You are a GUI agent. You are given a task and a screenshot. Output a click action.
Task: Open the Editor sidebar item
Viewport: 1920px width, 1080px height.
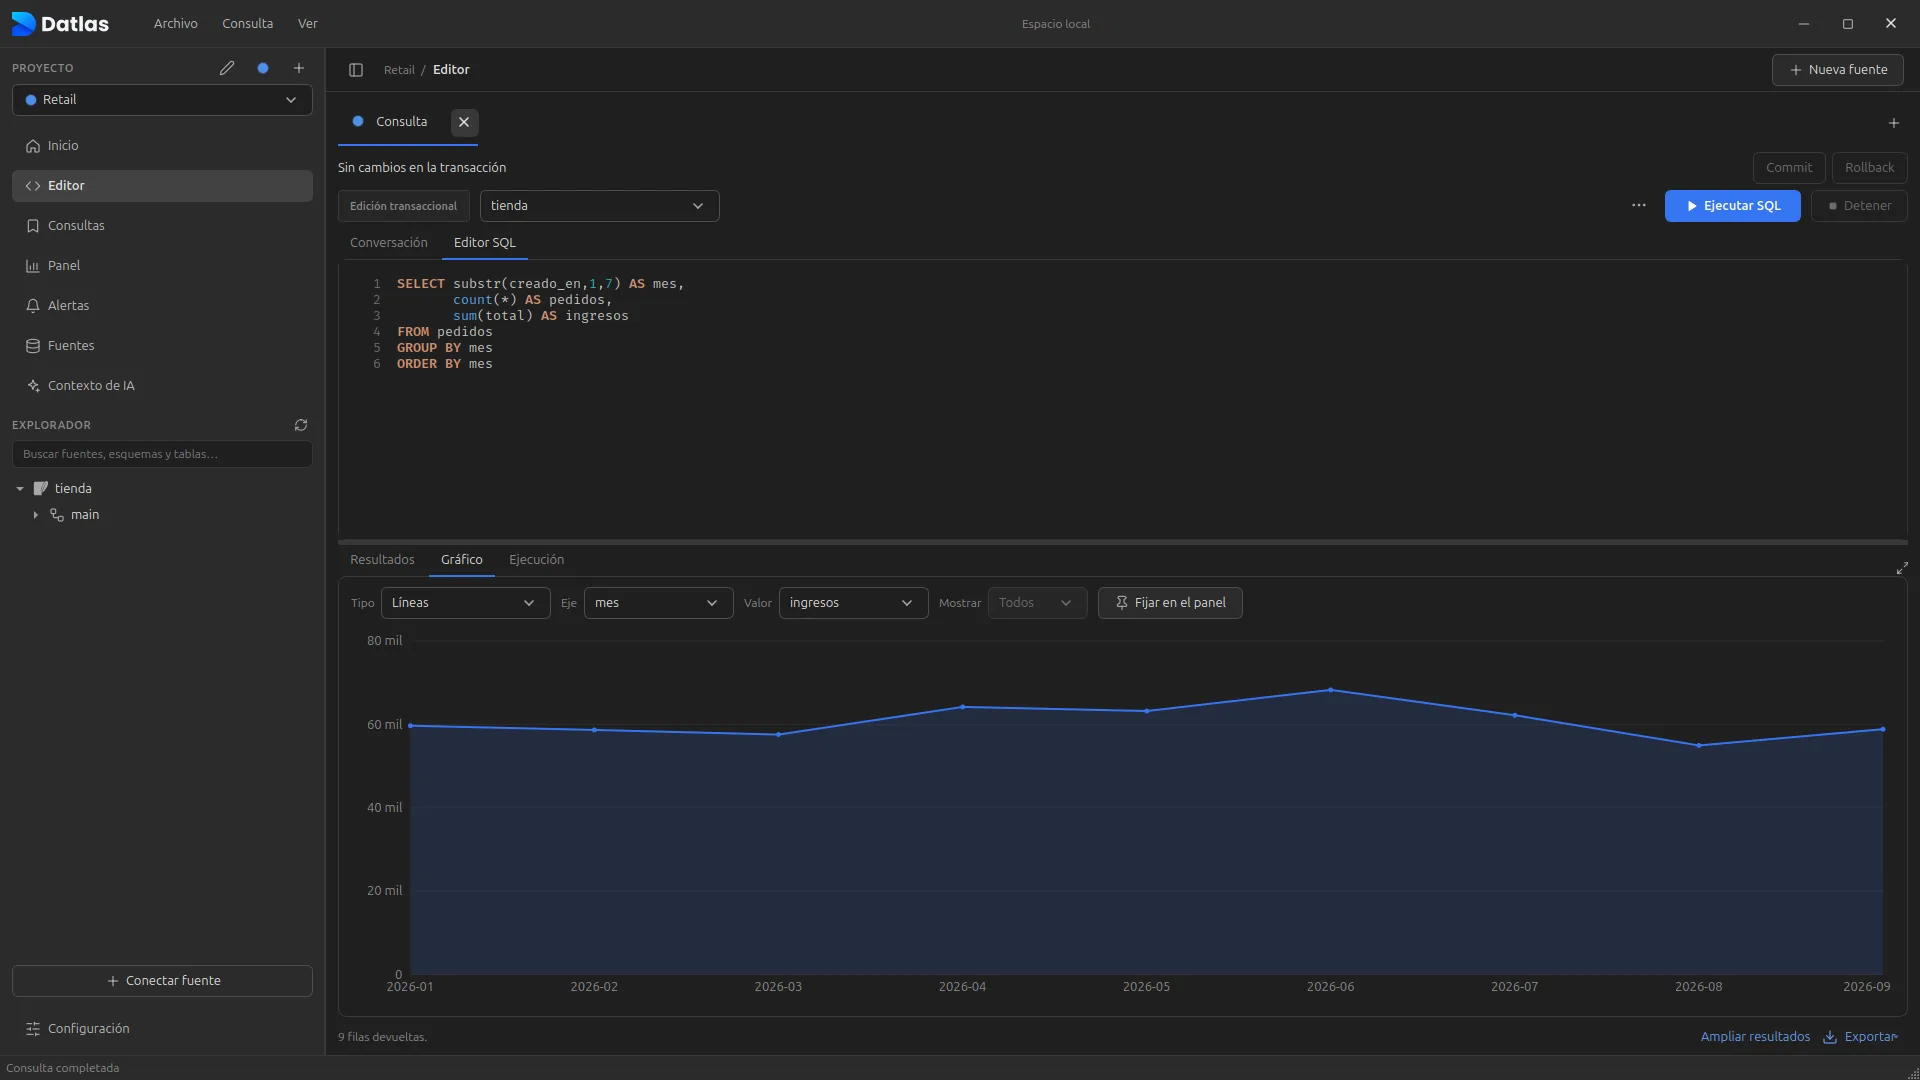(162, 186)
